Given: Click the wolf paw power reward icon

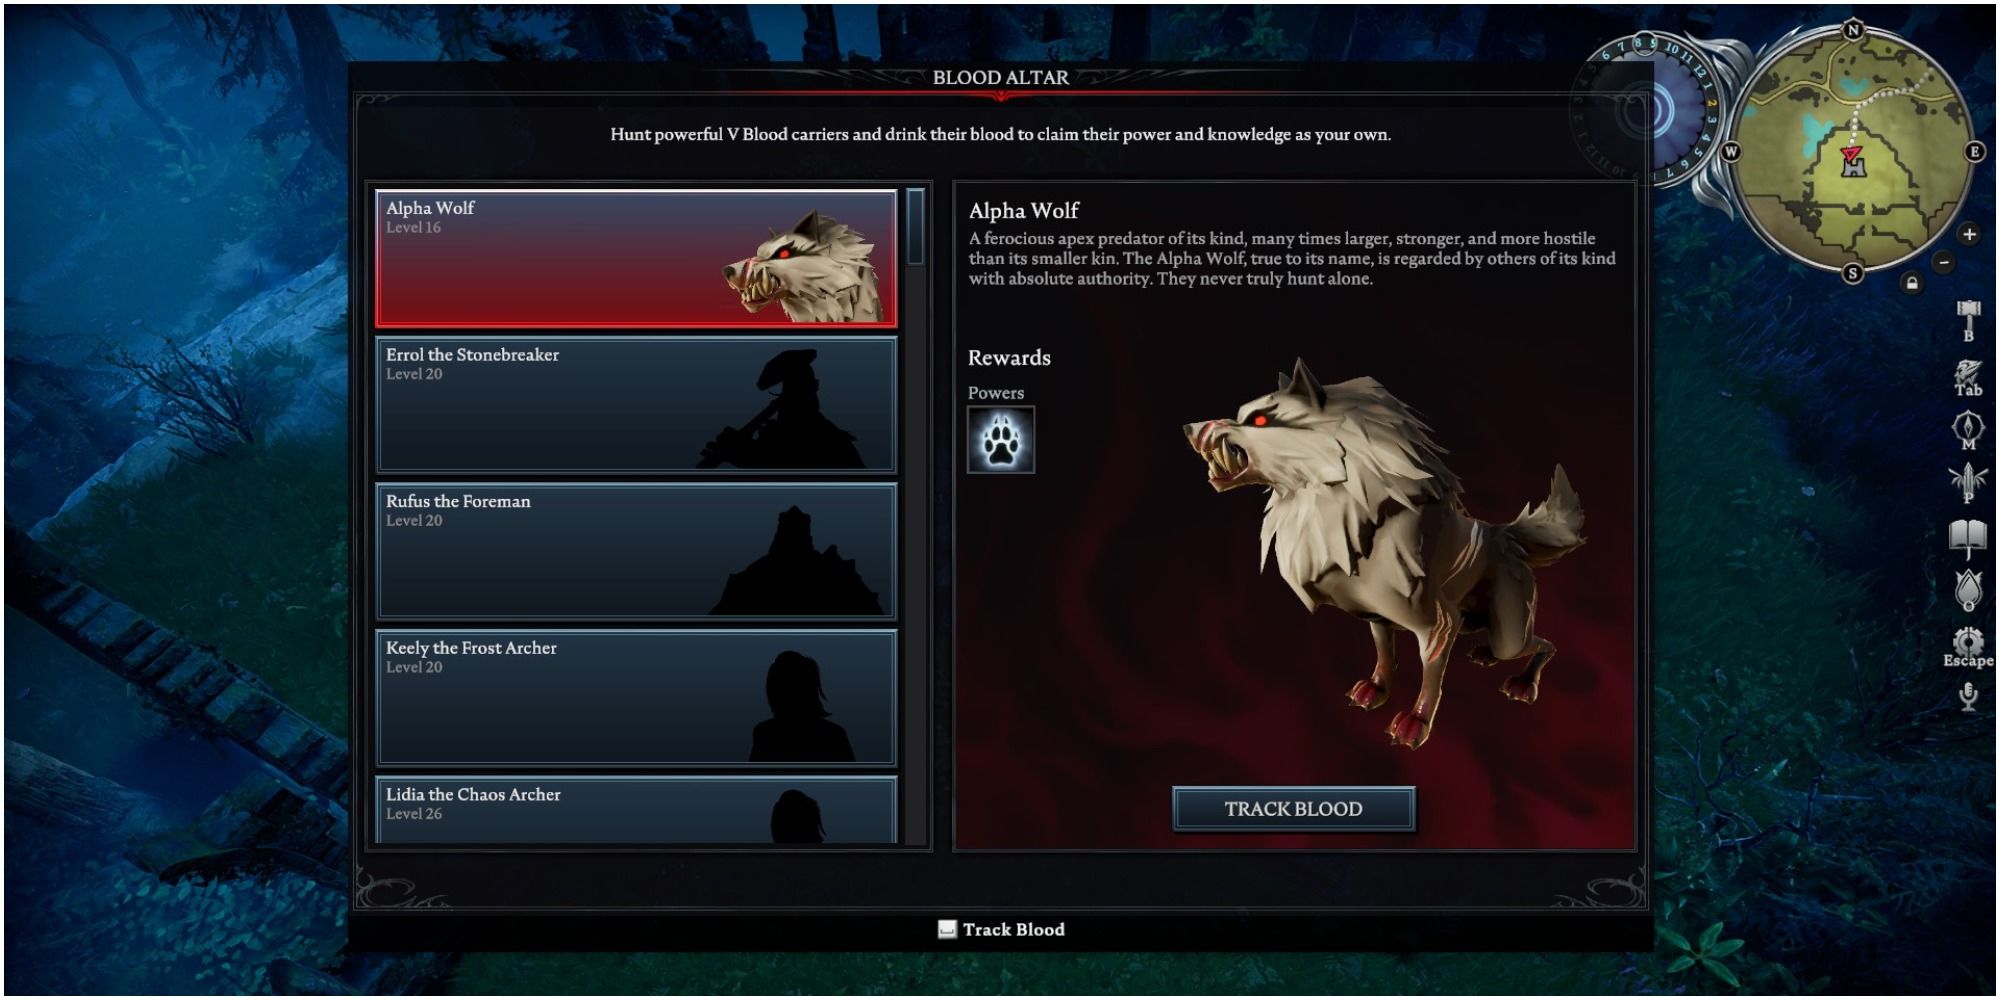Looking at the screenshot, I should coord(1001,440).
